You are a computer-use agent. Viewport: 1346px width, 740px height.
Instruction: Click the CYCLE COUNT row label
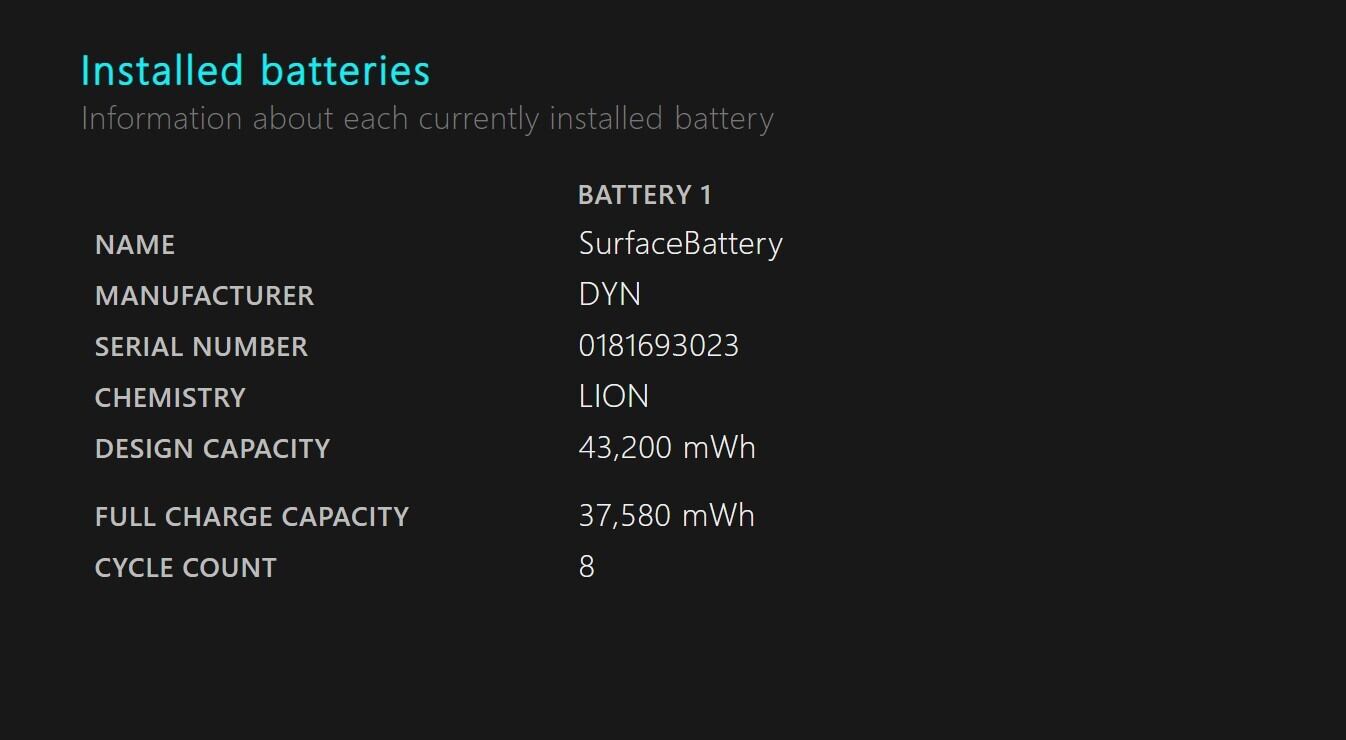185,568
